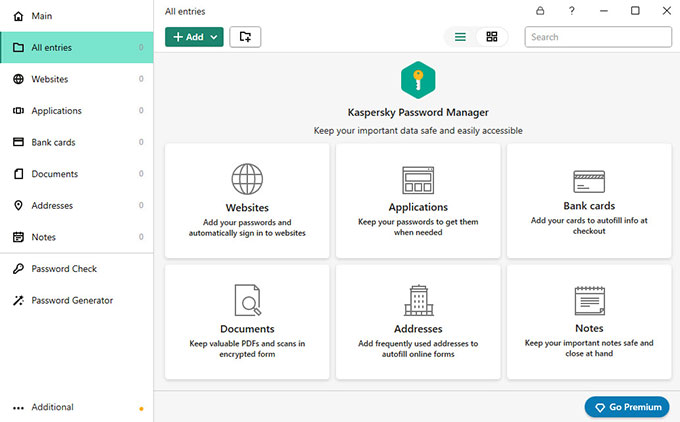The height and width of the screenshot is (422, 680).
Task: Click the Search field
Action: pyautogui.click(x=598, y=37)
